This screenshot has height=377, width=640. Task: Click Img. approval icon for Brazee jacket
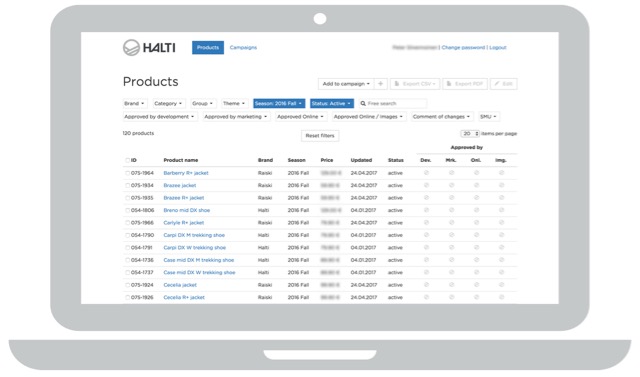pos(502,185)
